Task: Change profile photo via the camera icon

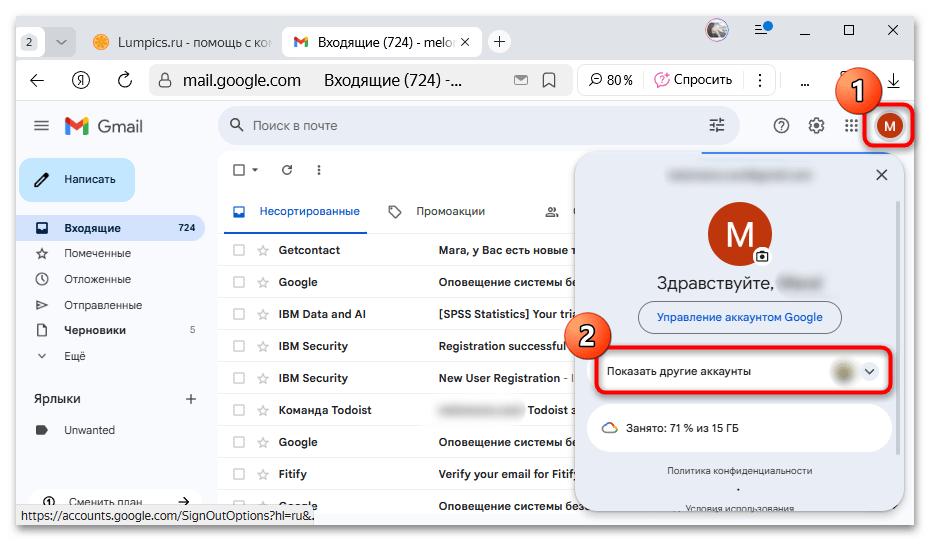Action: (762, 256)
